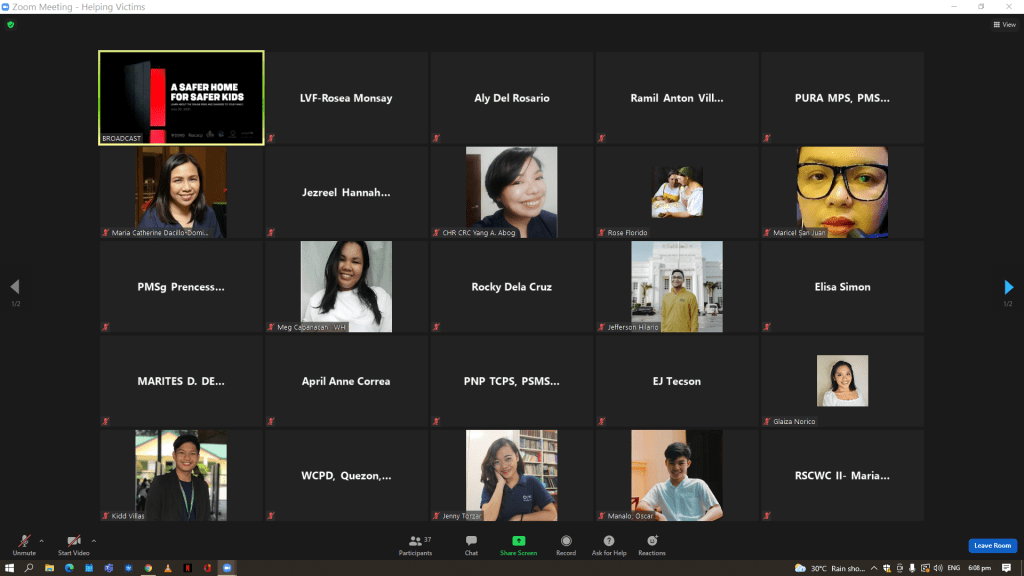Unmute the microphone

pos(23,543)
